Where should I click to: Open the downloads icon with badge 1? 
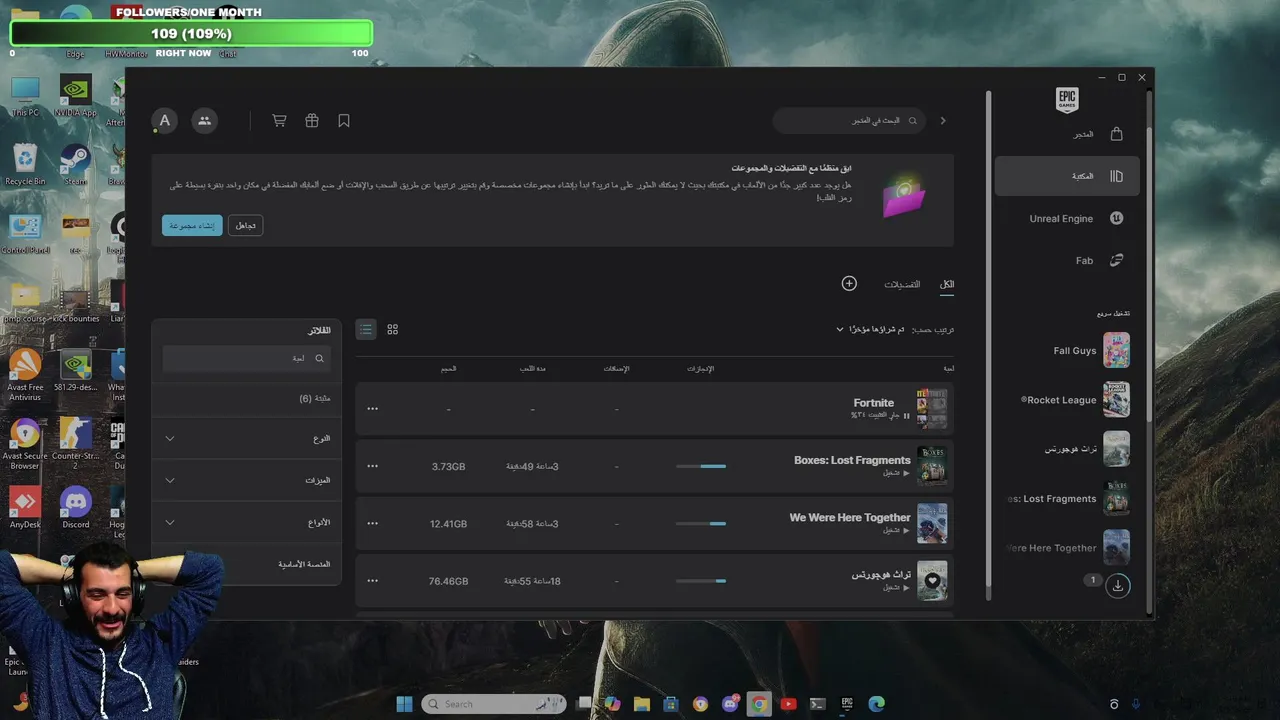(1118, 585)
